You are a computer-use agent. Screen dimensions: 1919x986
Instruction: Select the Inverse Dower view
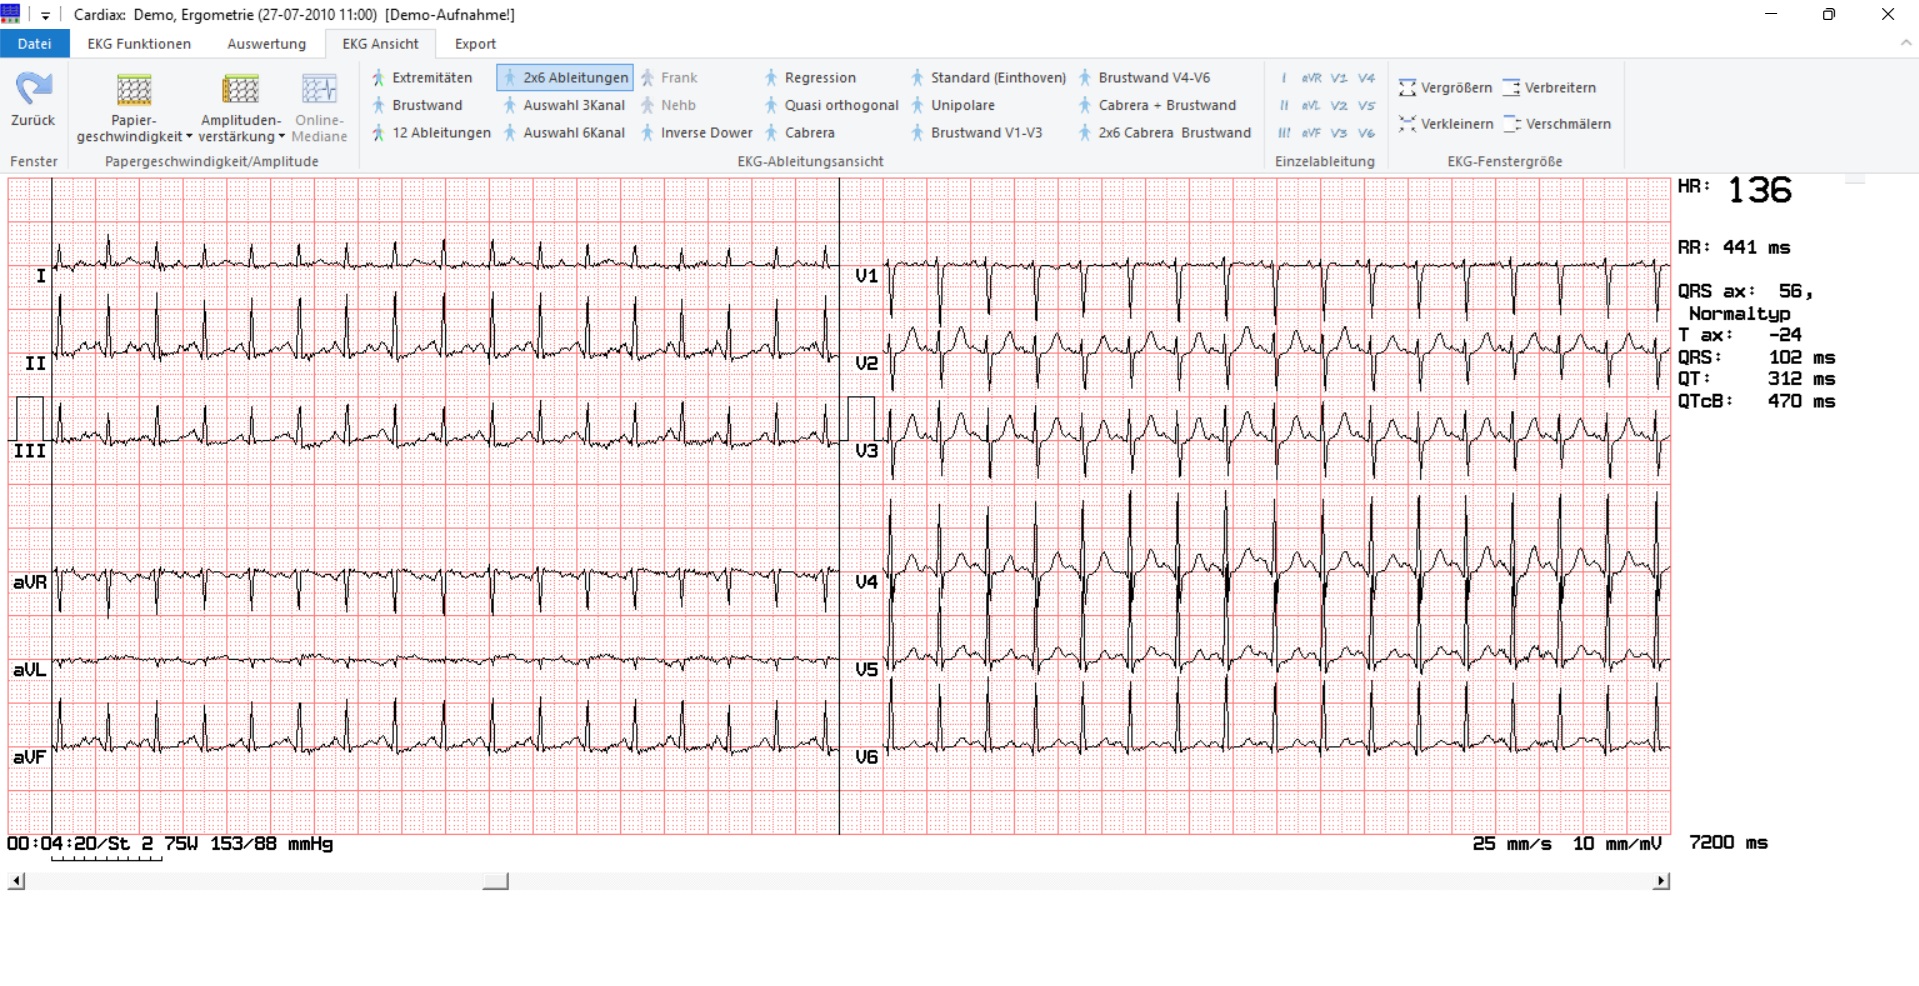click(697, 132)
